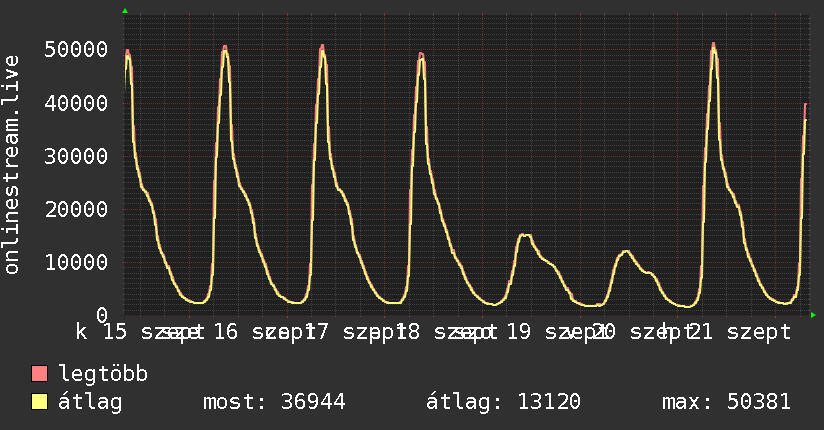This screenshot has width=824, height=430.
Task: Click the small peak near szept 19
Action: [x=525, y=235]
